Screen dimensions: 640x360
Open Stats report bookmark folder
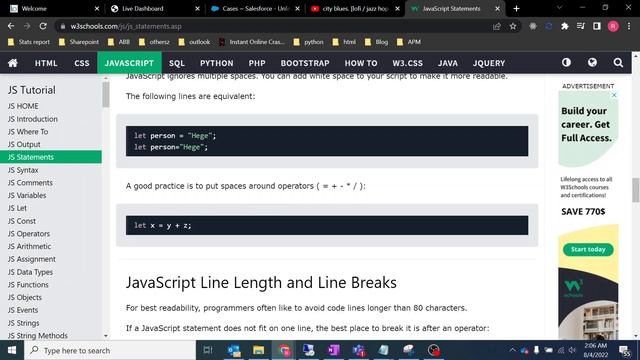pyautogui.click(x=29, y=42)
